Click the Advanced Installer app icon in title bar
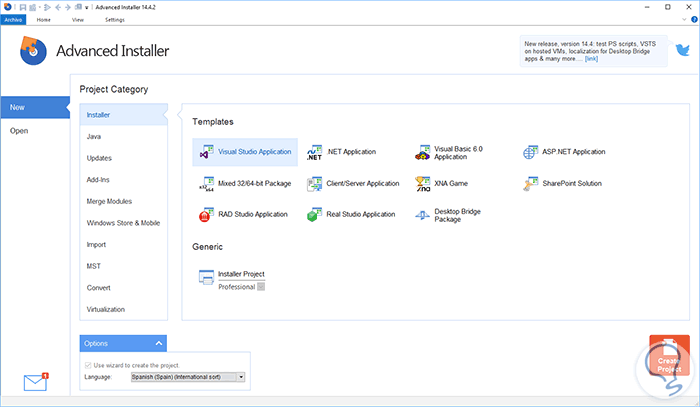Image resolution: width=700 pixels, height=407 pixels. tap(8, 7)
